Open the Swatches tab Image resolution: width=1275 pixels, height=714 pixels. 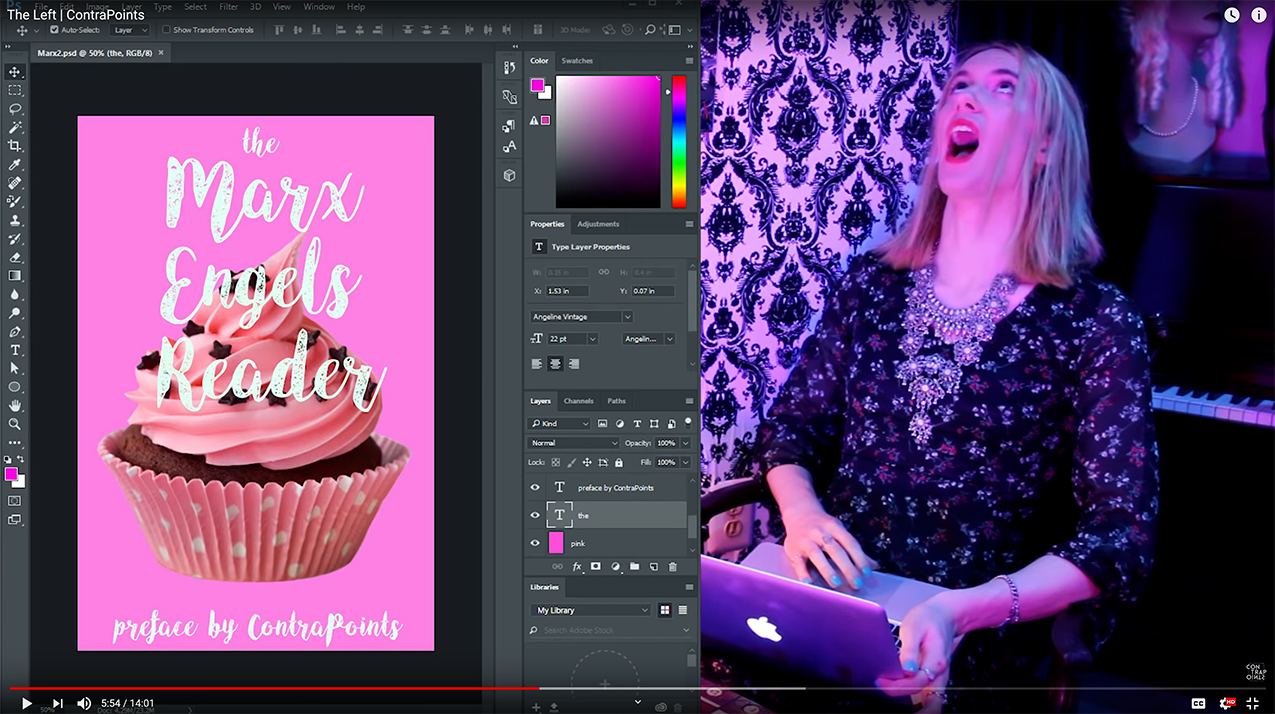577,61
